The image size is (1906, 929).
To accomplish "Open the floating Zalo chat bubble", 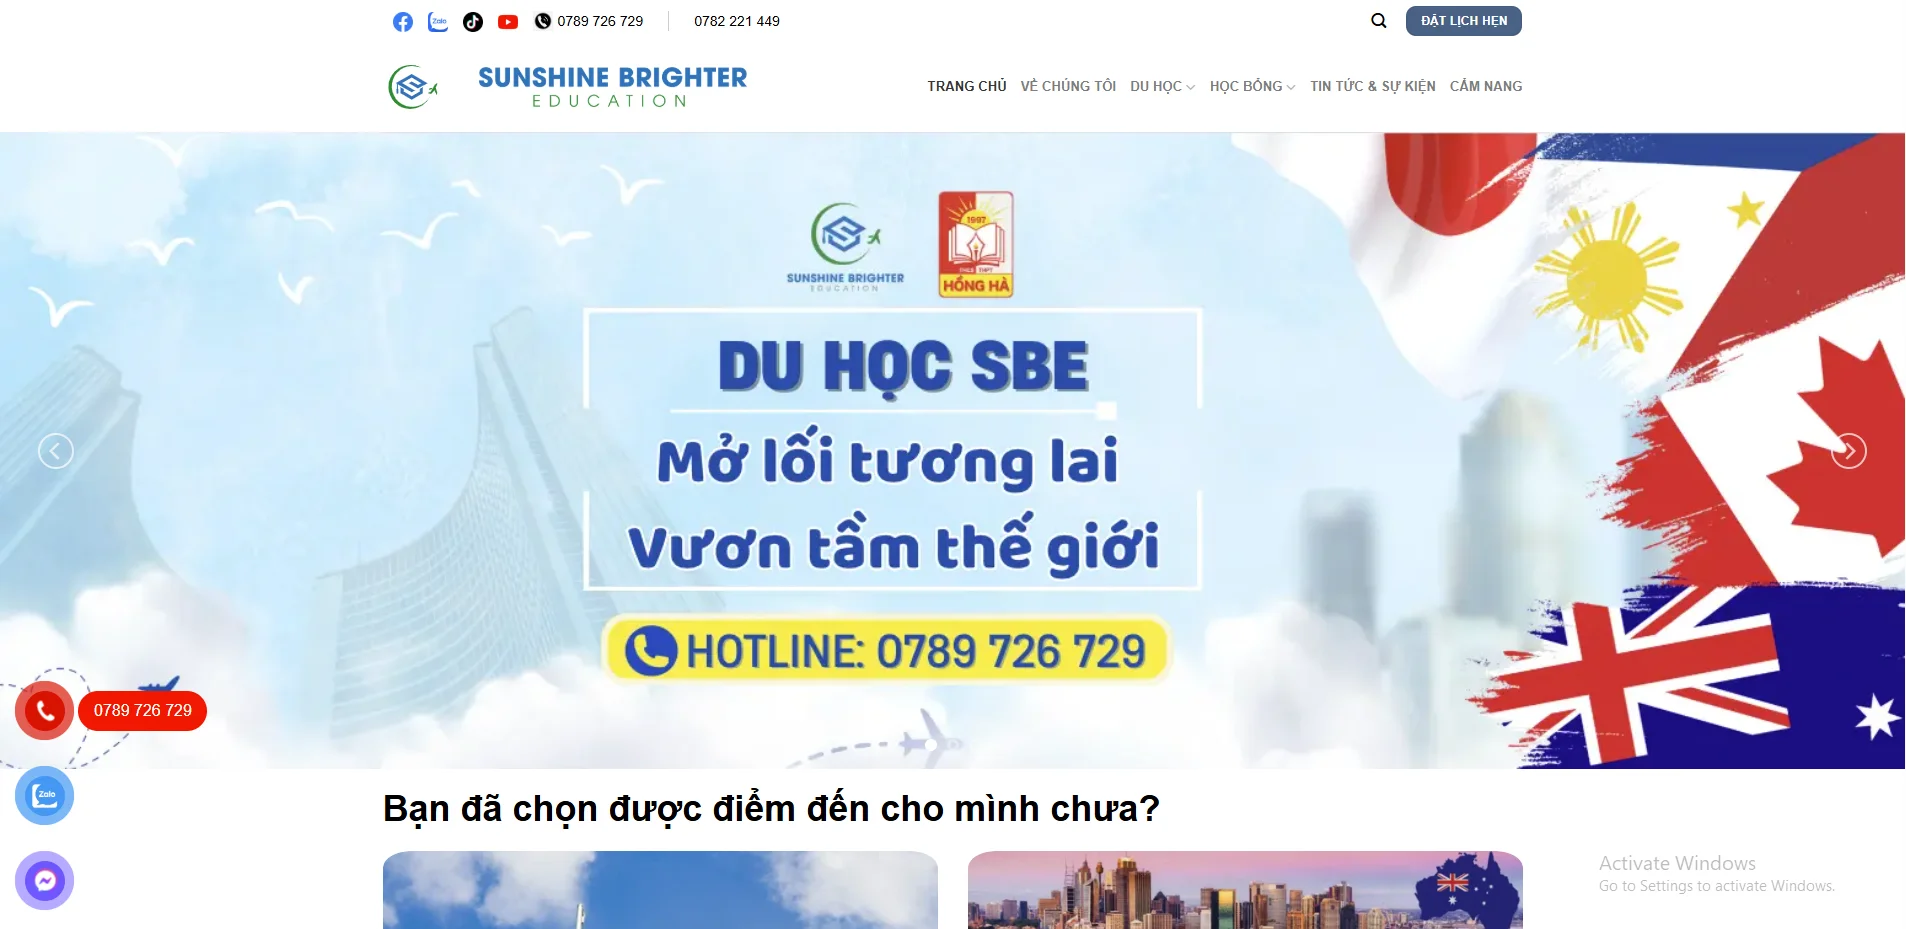I will click(x=44, y=796).
